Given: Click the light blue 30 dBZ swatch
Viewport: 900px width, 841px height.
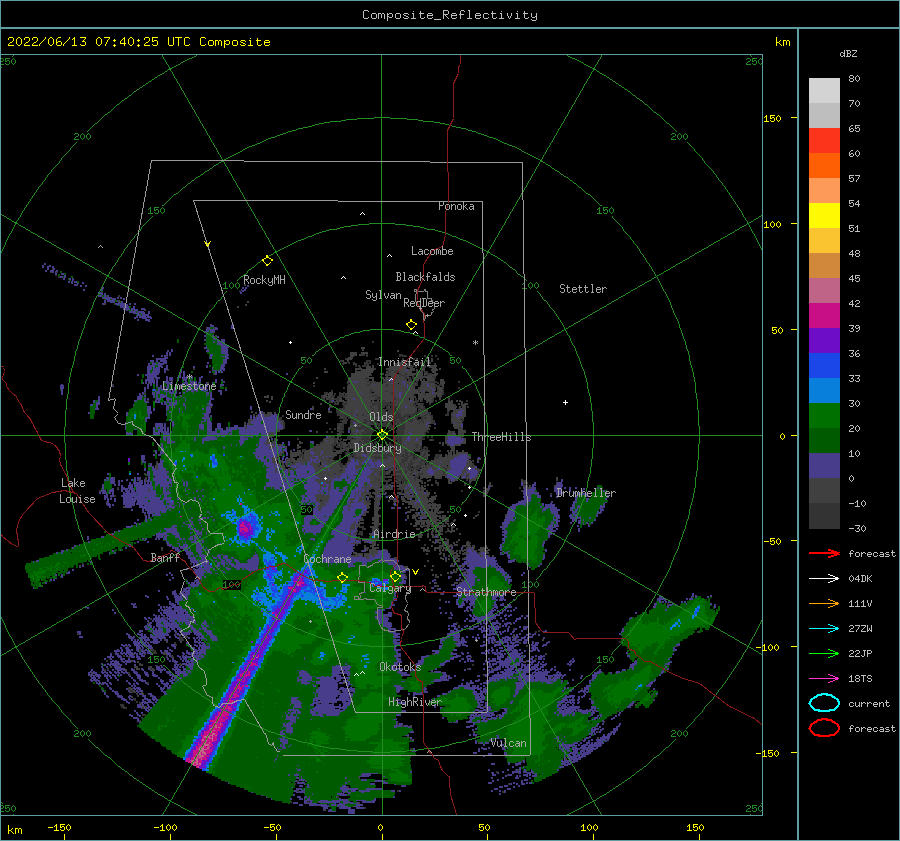Looking at the screenshot, I should (824, 390).
